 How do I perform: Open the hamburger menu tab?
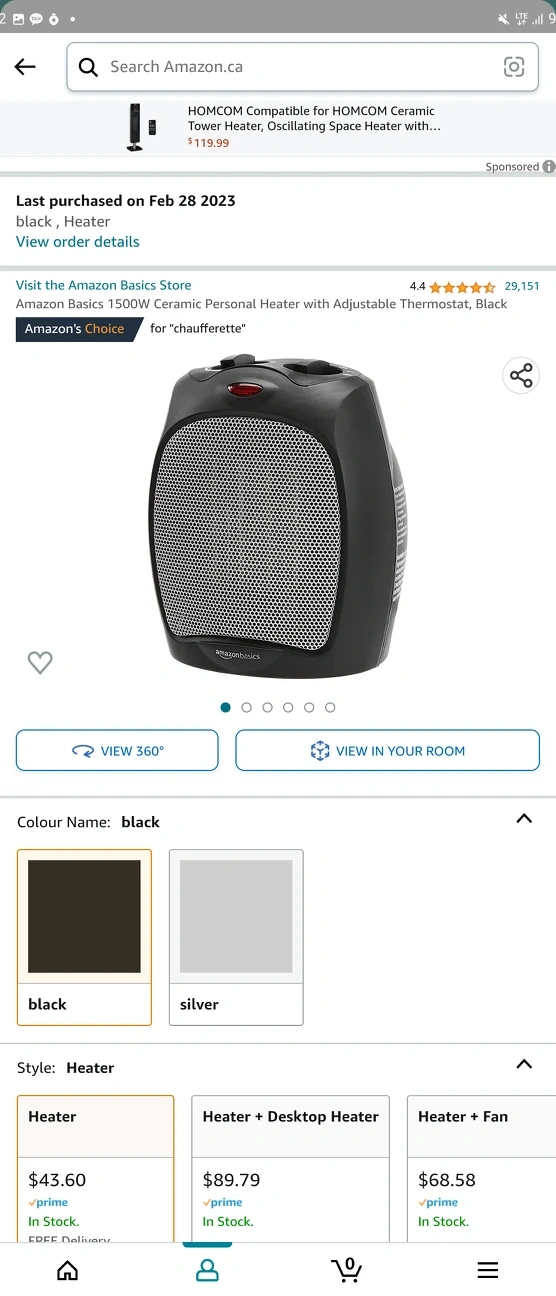click(x=487, y=1270)
